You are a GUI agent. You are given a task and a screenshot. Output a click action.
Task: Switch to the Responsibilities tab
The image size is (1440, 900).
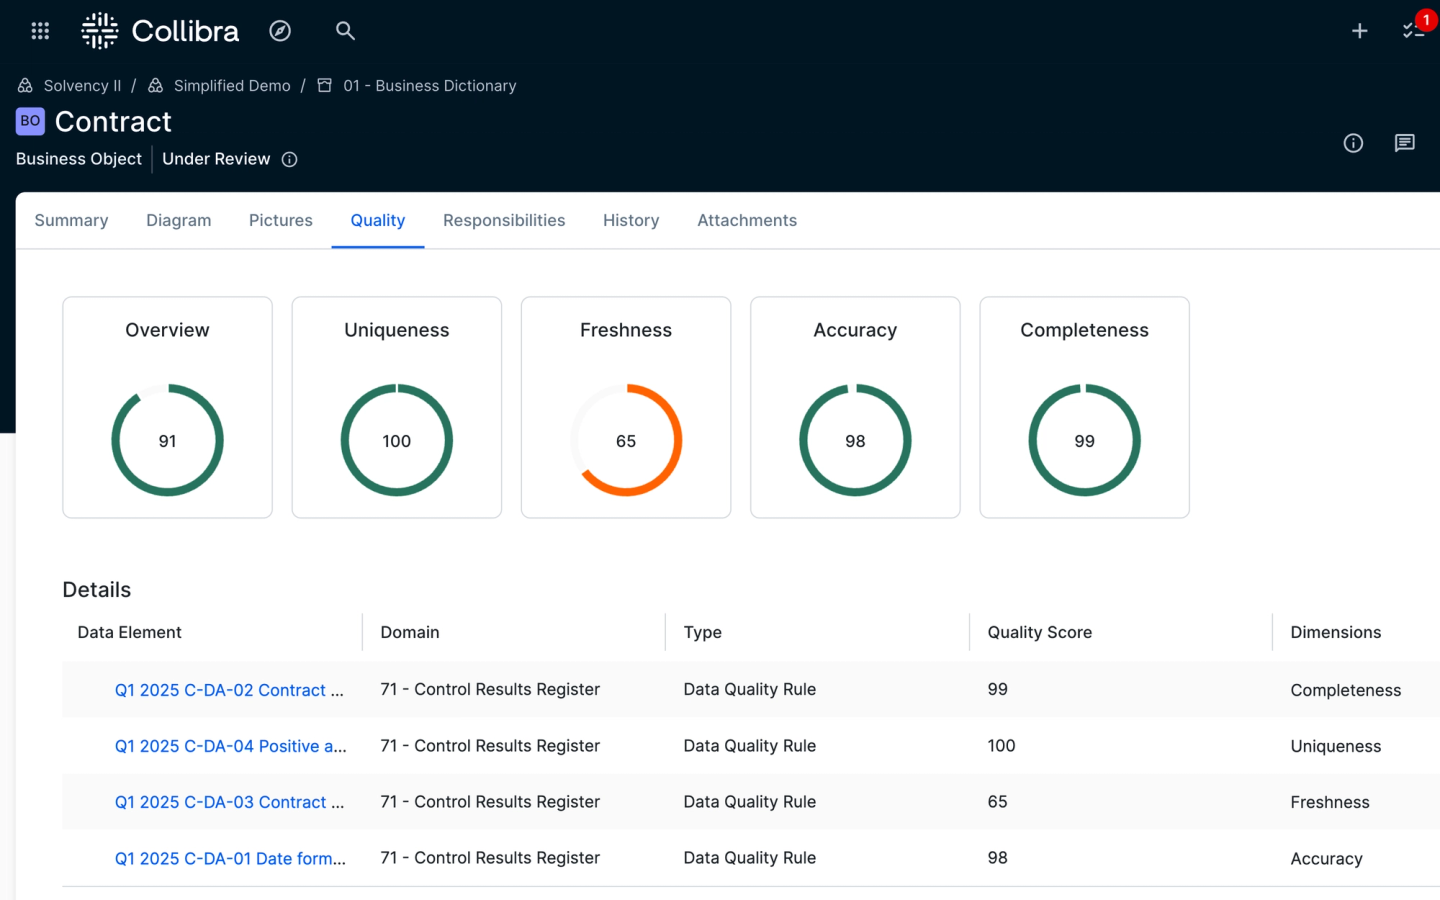click(x=504, y=220)
